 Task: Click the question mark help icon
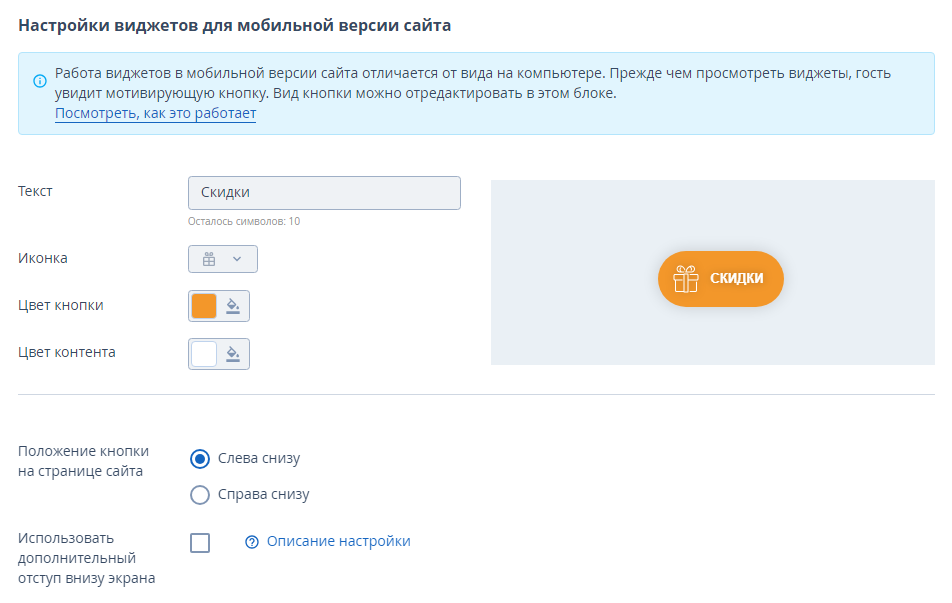251,542
